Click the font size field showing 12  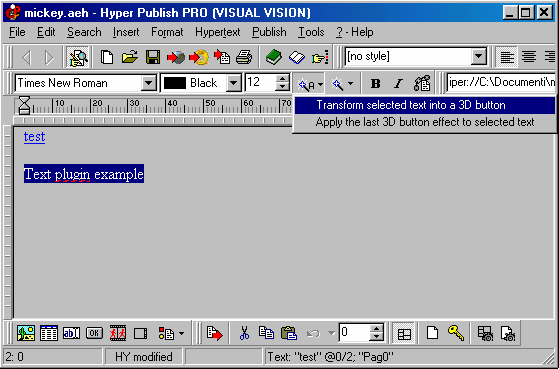click(x=260, y=83)
